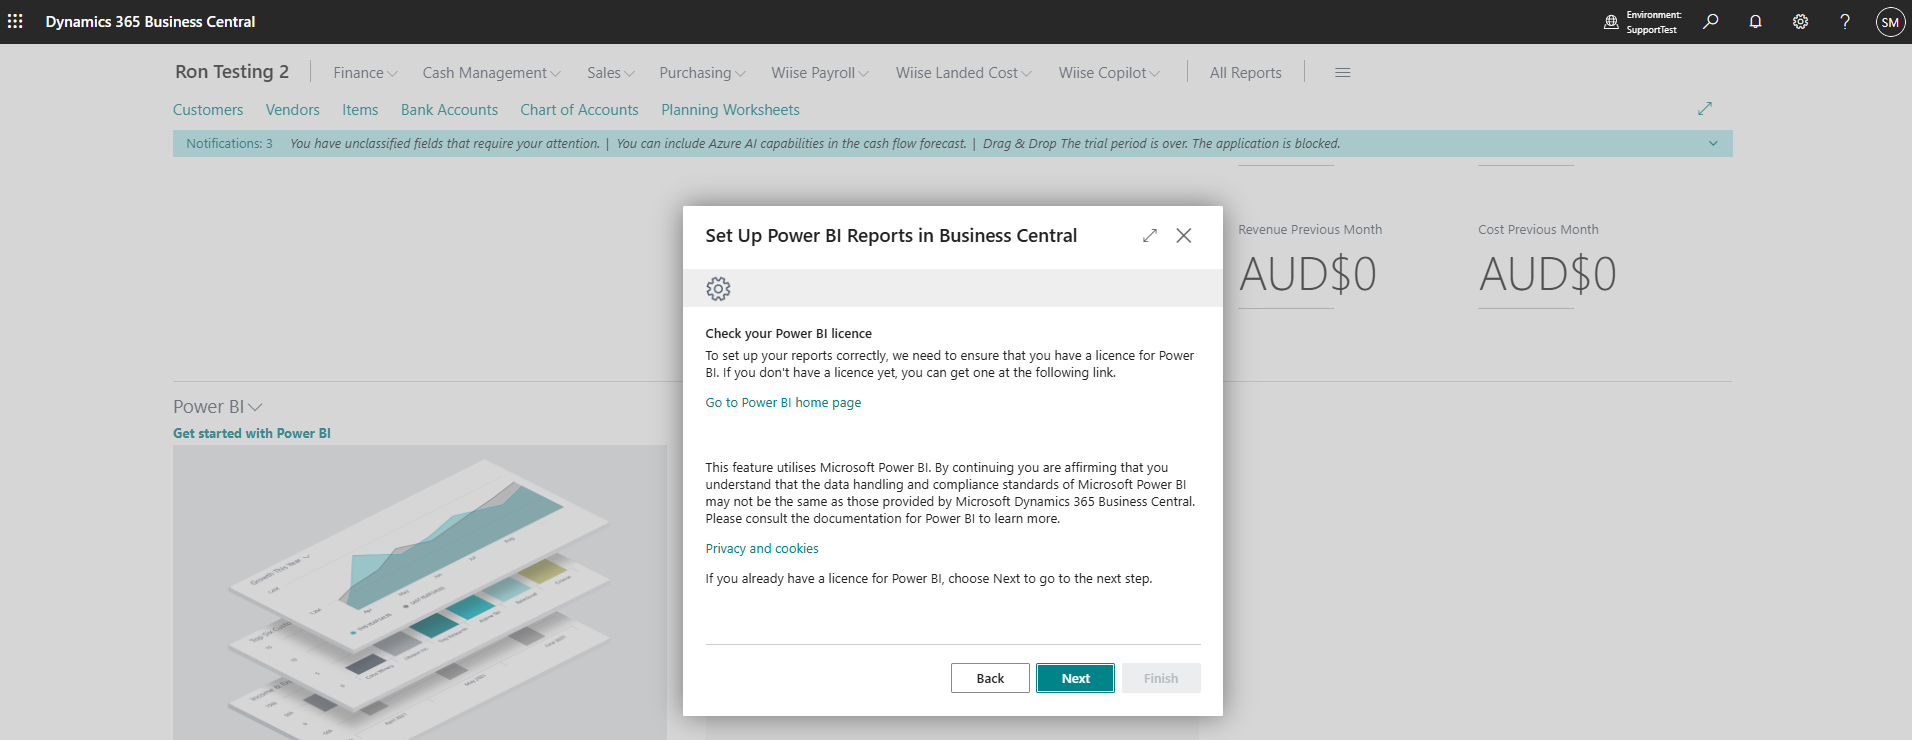Viewport: 1912px width, 740px height.
Task: Click the Back button
Action: tap(990, 678)
